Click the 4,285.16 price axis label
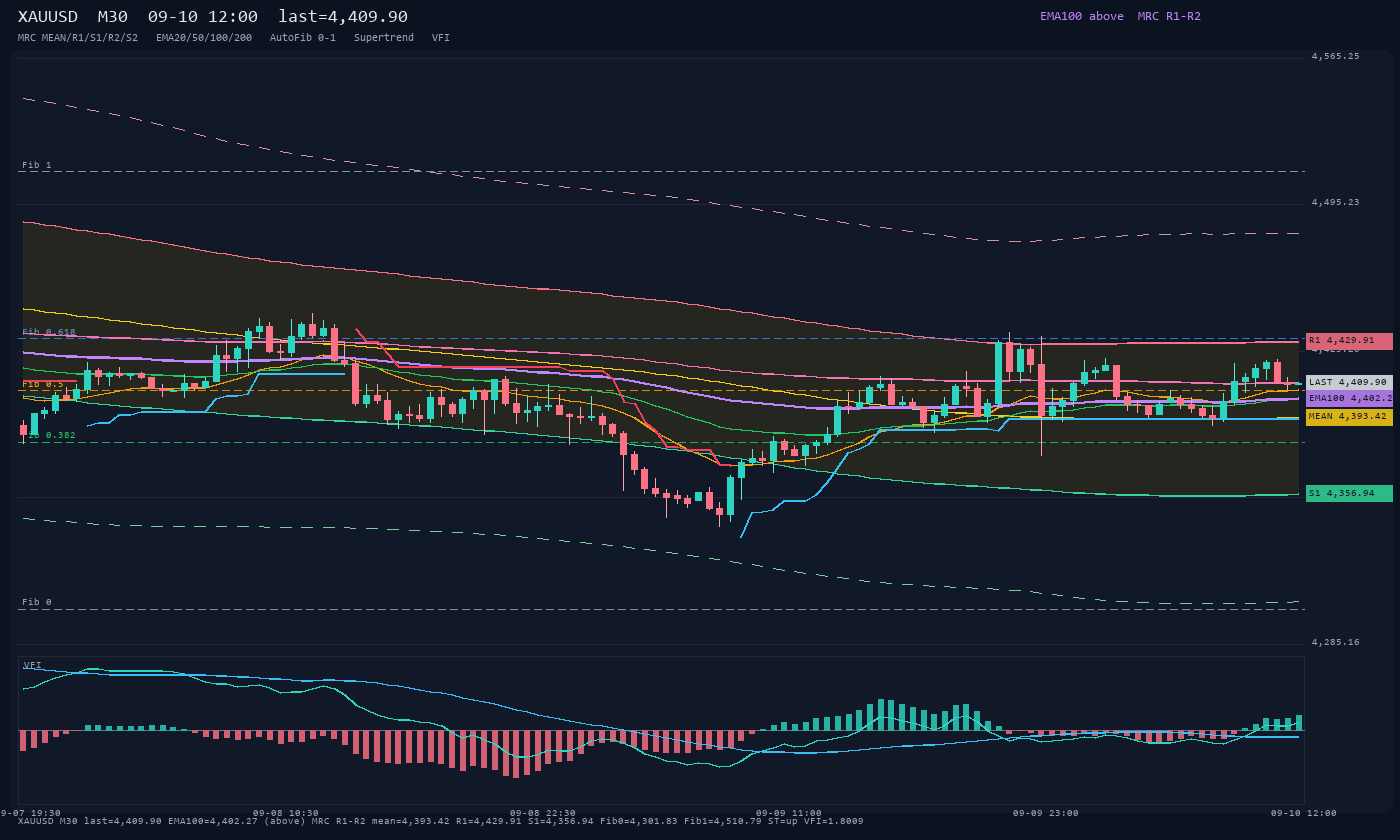The image size is (1400, 840). pyautogui.click(x=1336, y=642)
